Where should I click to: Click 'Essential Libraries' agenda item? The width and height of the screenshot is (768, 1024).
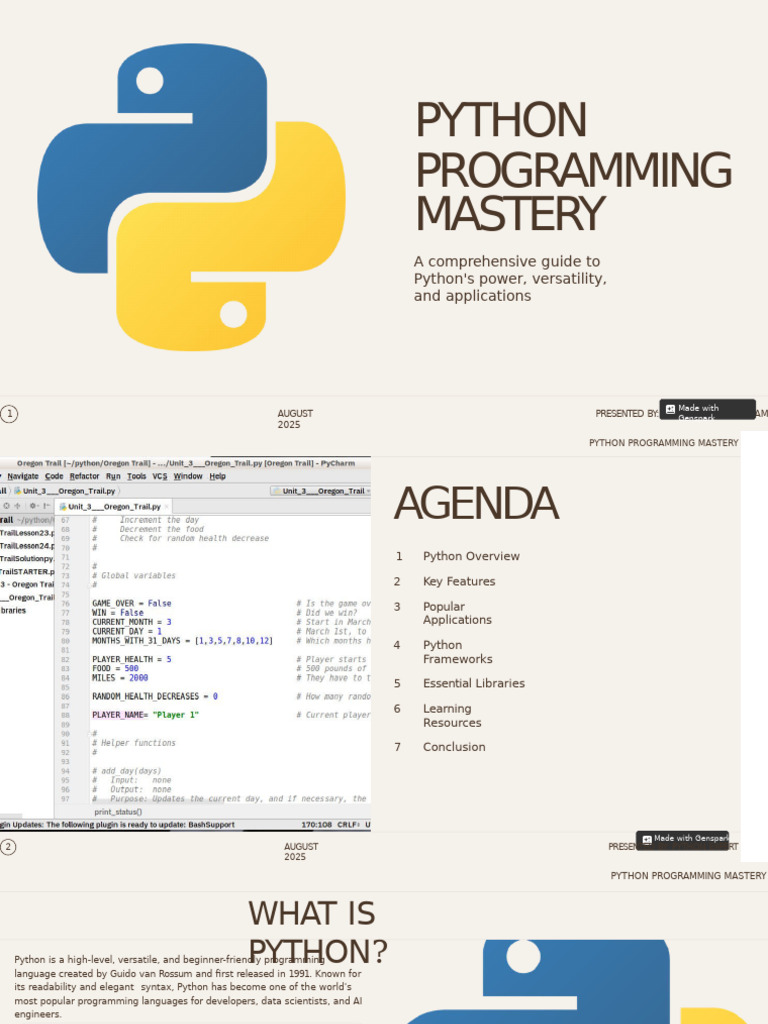473,683
